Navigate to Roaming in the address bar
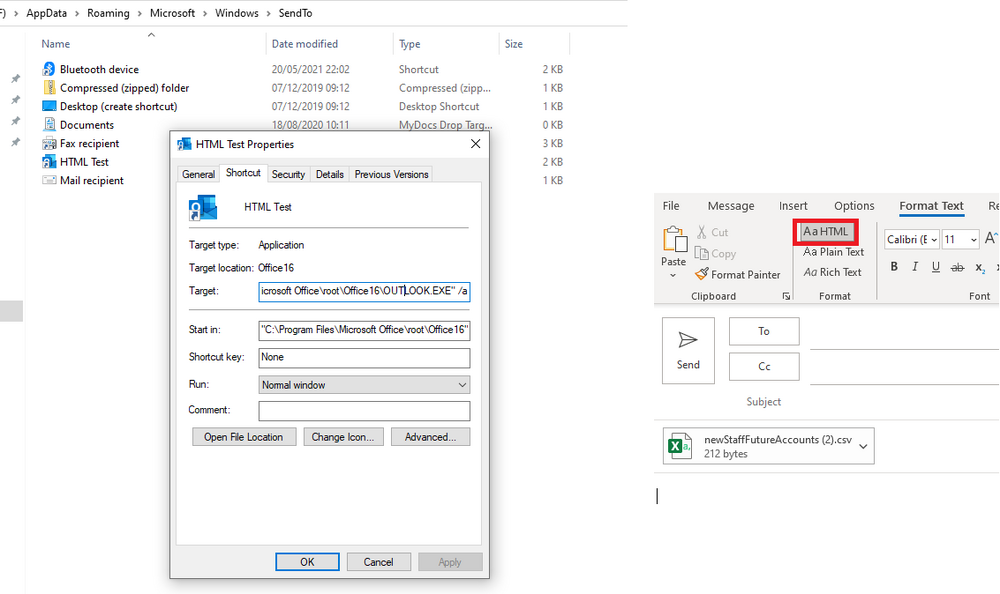 (108, 13)
